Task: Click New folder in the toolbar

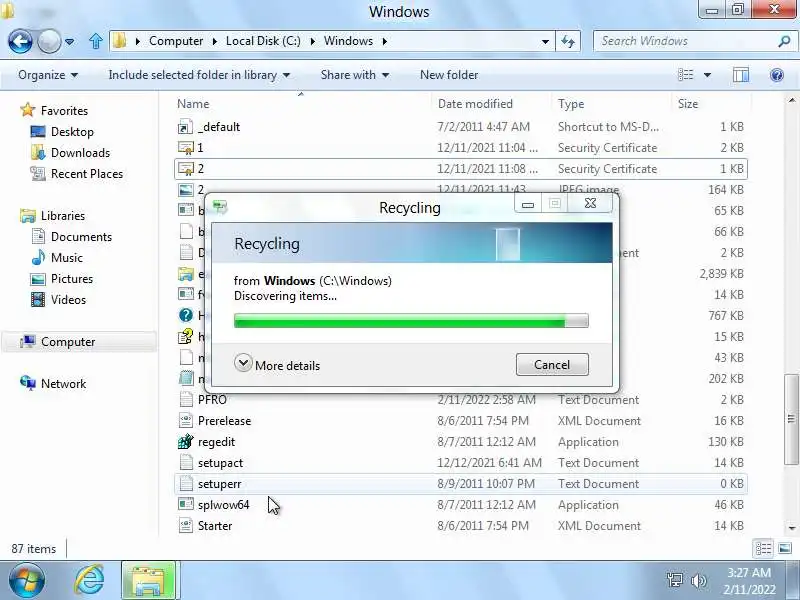Action: (449, 75)
